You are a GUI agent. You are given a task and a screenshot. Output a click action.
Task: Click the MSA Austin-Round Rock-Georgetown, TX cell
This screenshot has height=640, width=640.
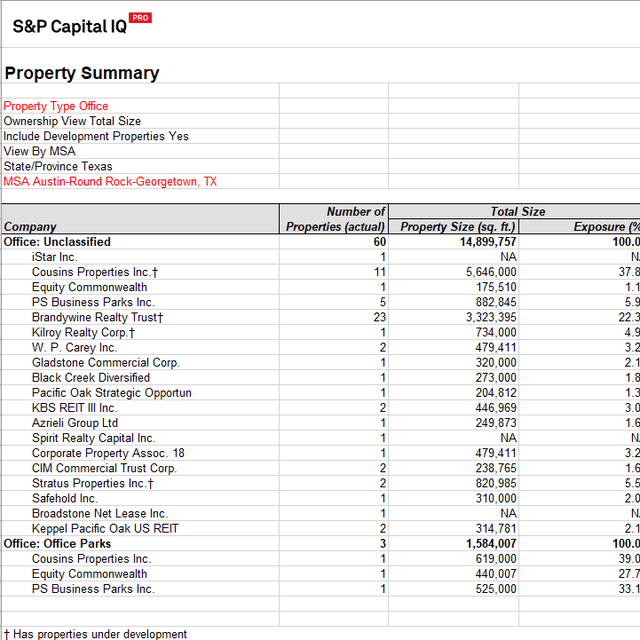point(141,181)
